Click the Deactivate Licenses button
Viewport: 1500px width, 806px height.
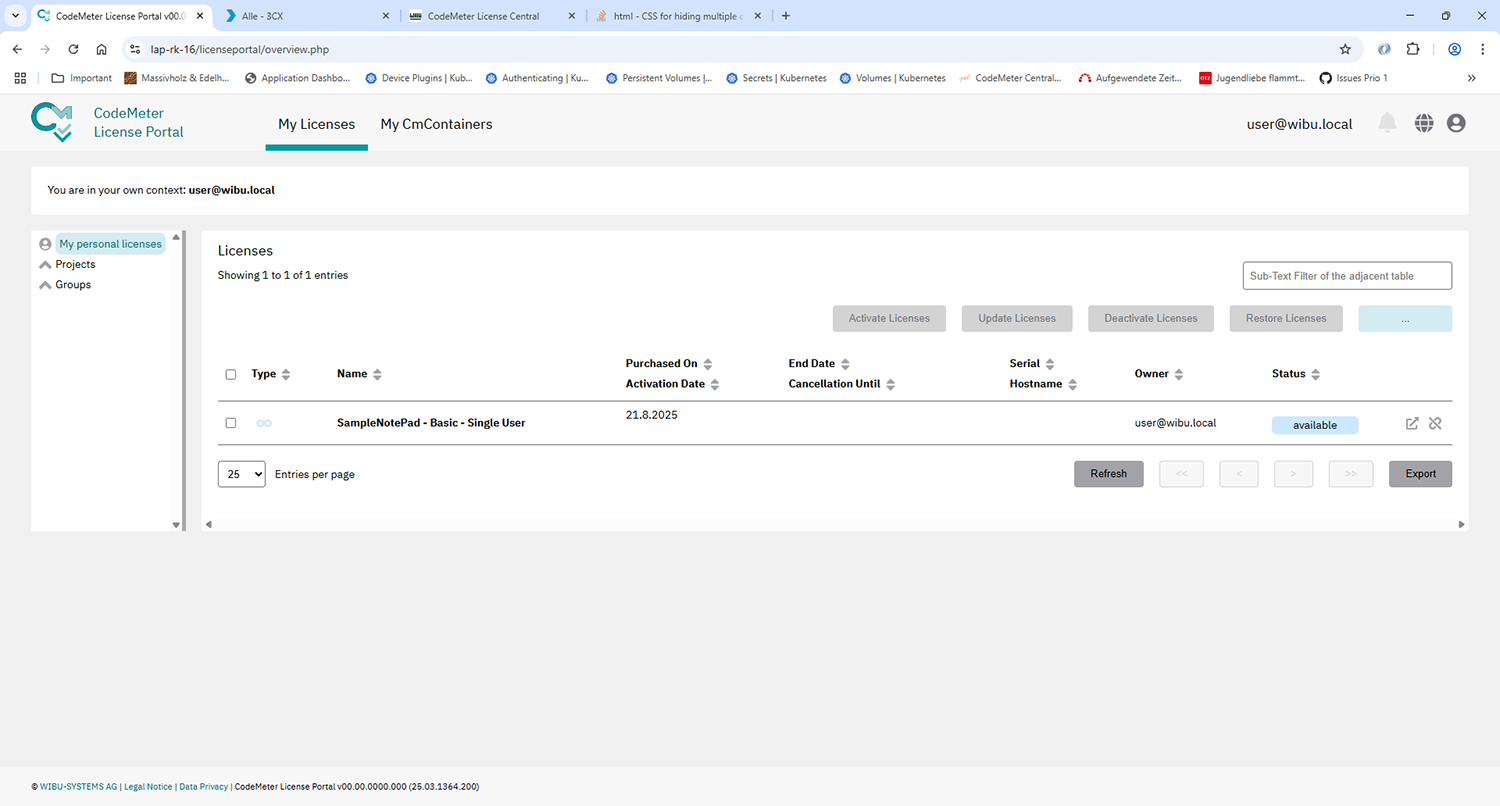pyautogui.click(x=1151, y=318)
